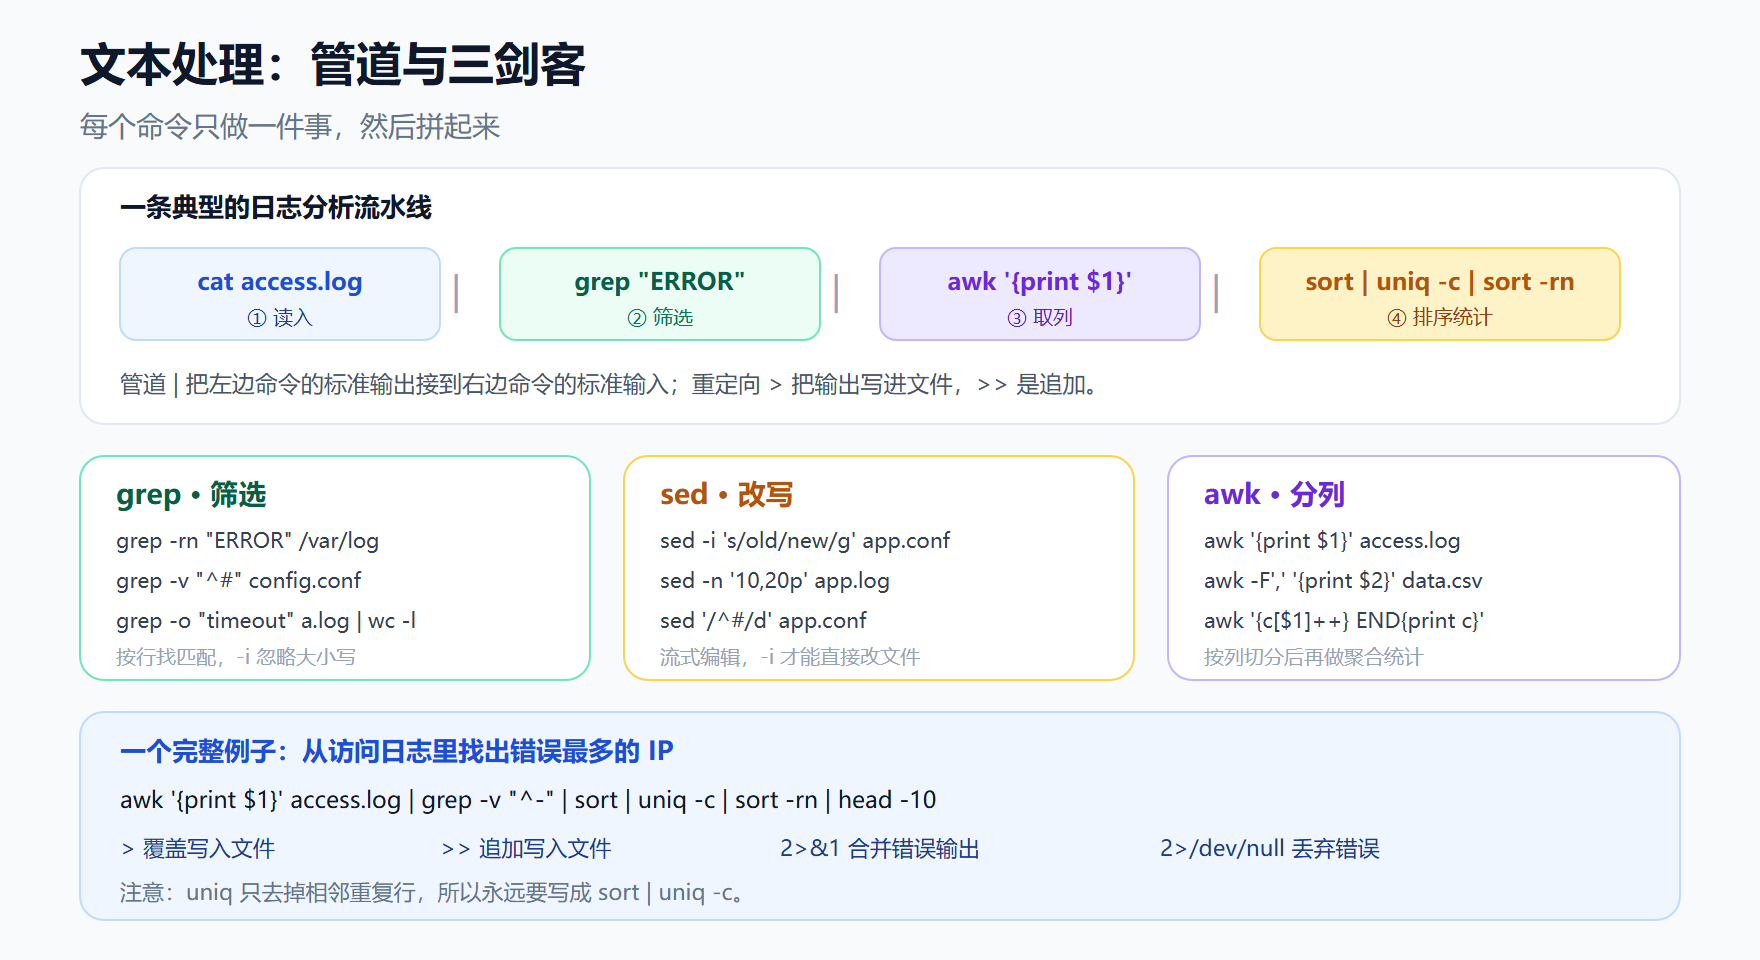Click the > 覆盖写入文件 item
Image resolution: width=1760 pixels, height=960 pixels.
click(198, 849)
